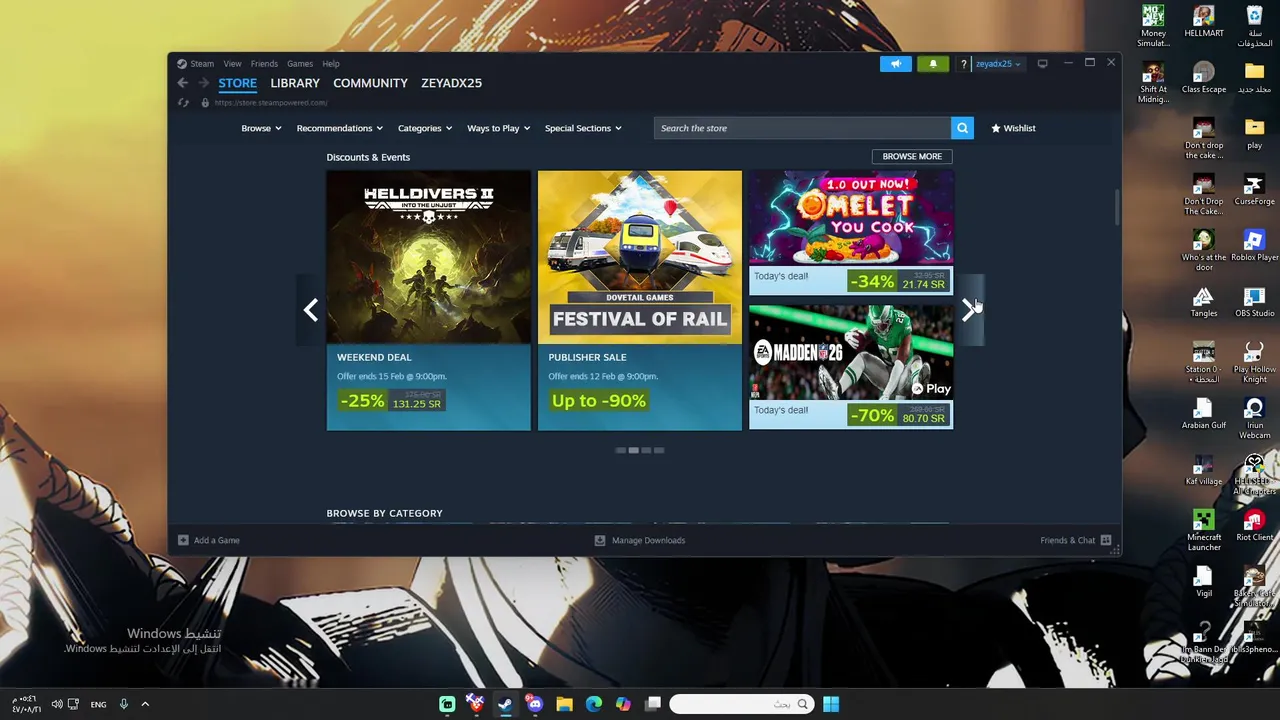Viewport: 1280px width, 720px height.
Task: Open the Help menu
Action: pyautogui.click(x=331, y=64)
